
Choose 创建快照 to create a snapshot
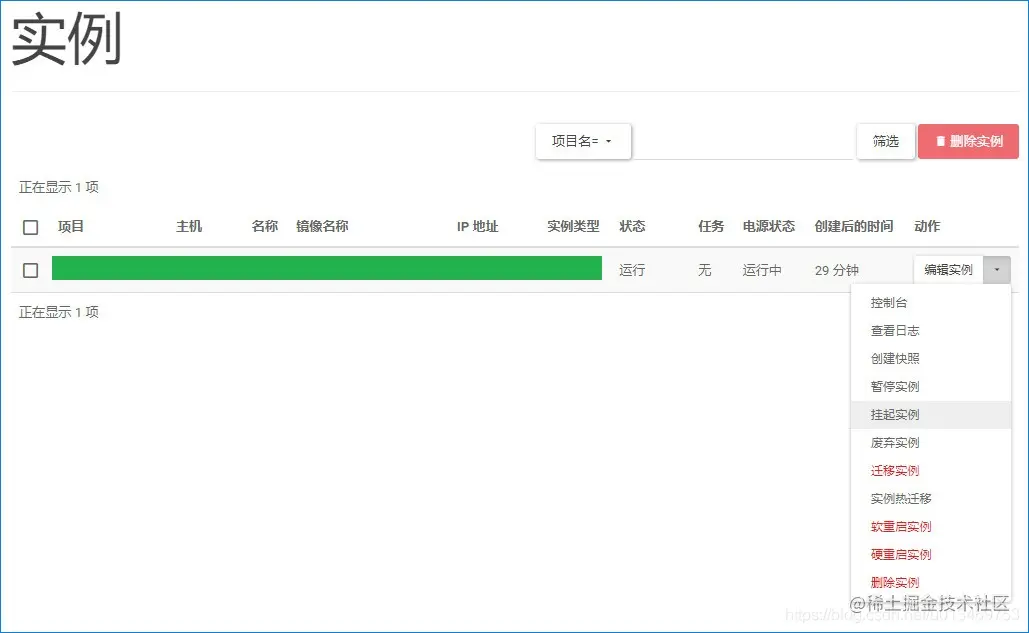click(x=893, y=358)
